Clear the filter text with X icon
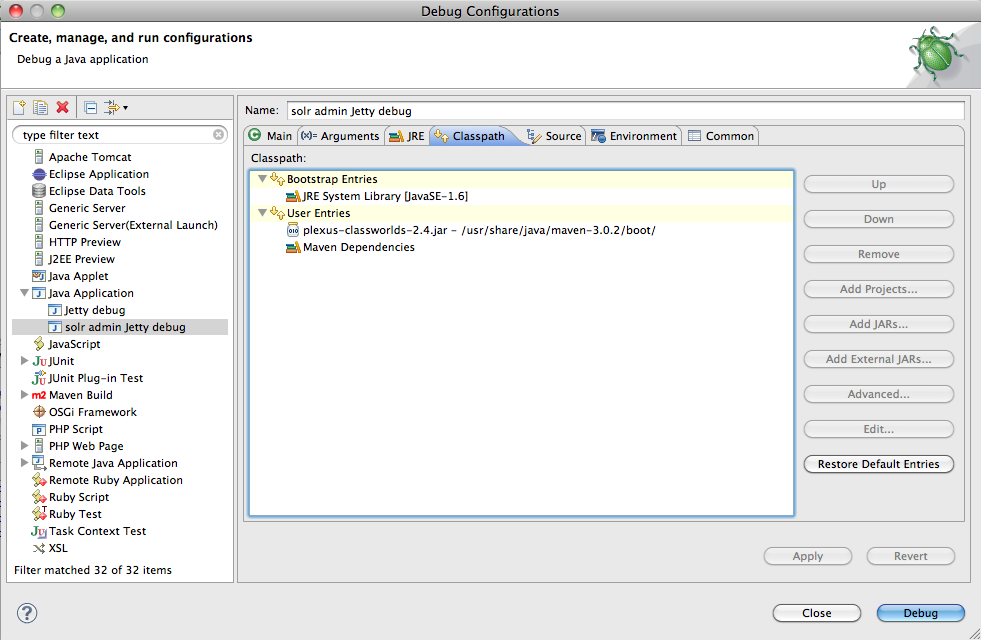 point(218,135)
